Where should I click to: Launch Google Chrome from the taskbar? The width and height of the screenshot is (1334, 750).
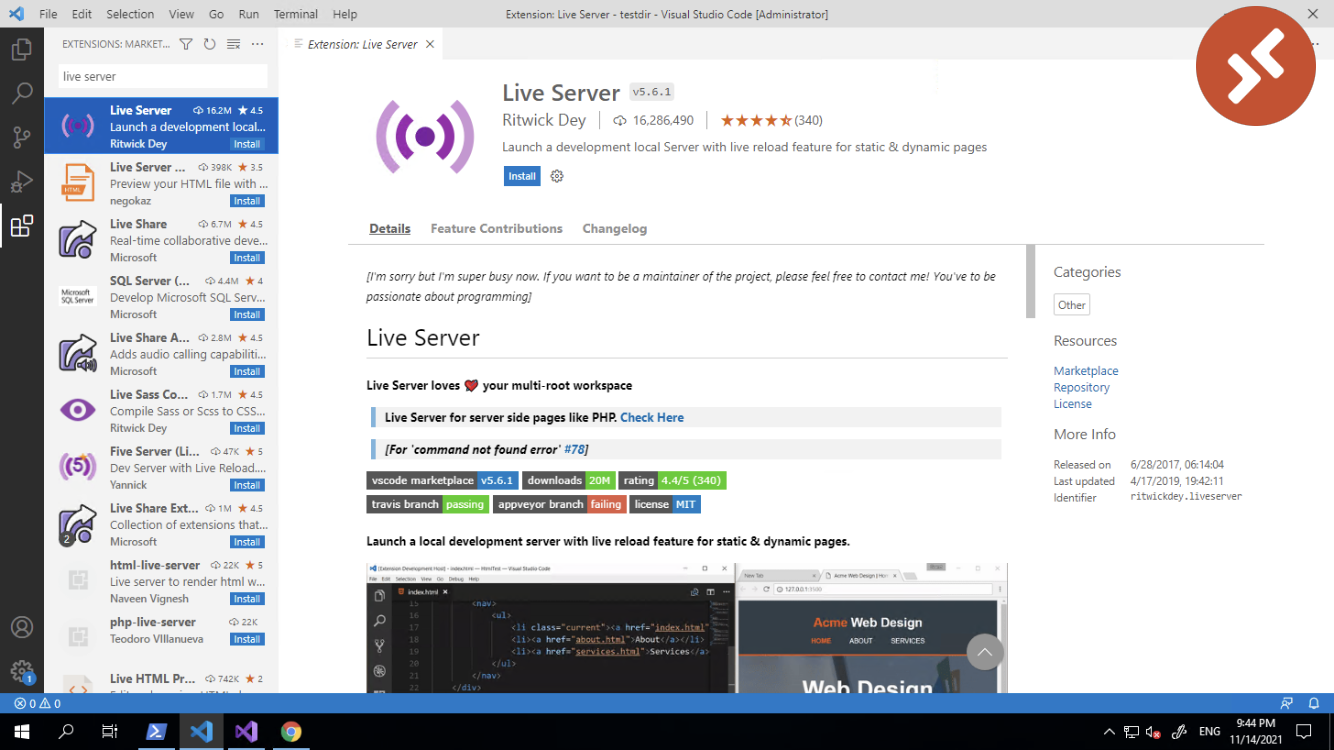tap(291, 731)
